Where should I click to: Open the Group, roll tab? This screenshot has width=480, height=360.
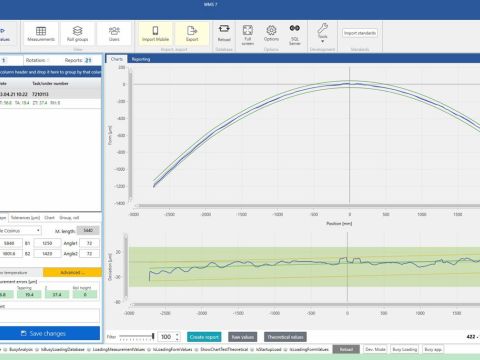69,218
